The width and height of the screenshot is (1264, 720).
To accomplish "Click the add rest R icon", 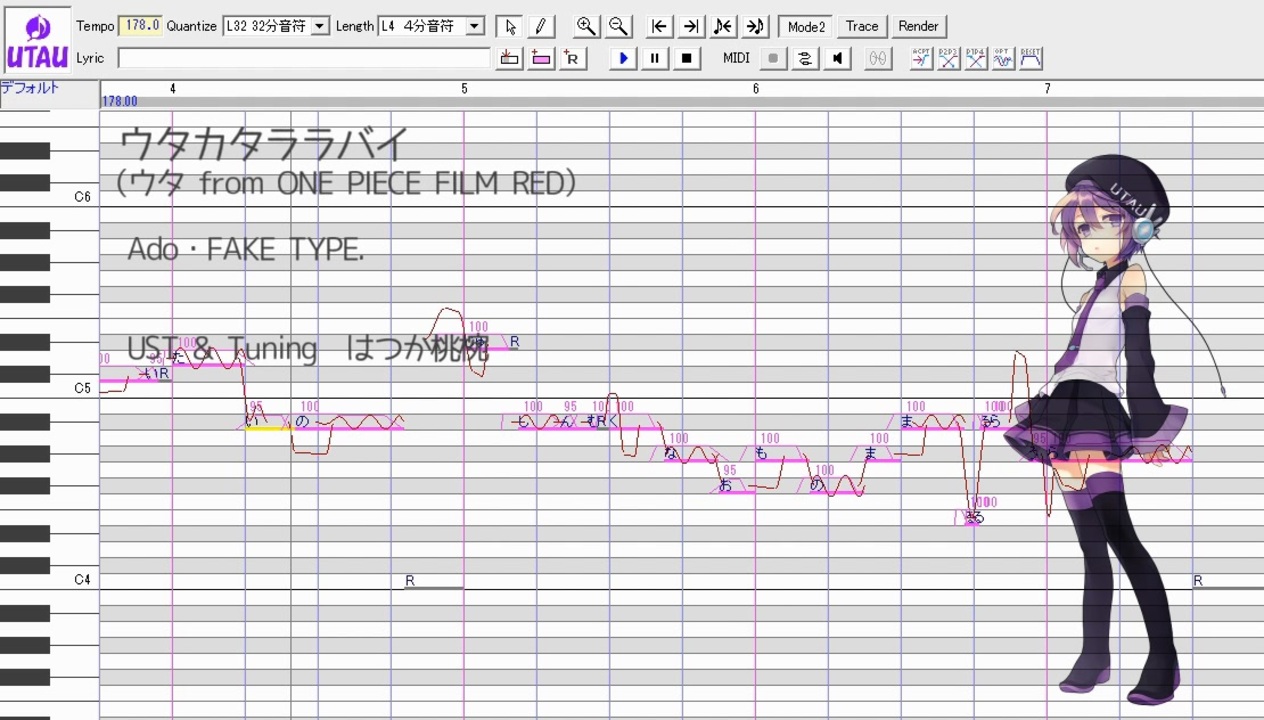I will coord(572,58).
